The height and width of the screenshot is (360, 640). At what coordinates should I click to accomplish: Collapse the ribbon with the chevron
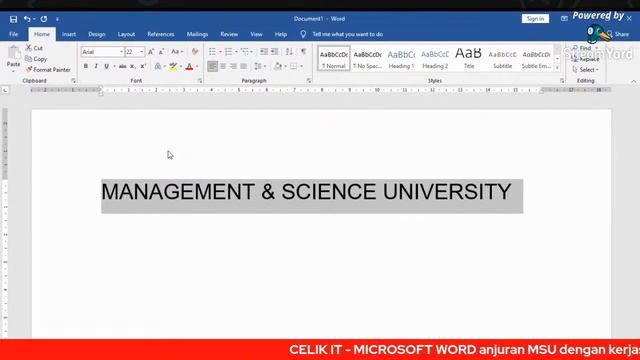[633, 81]
